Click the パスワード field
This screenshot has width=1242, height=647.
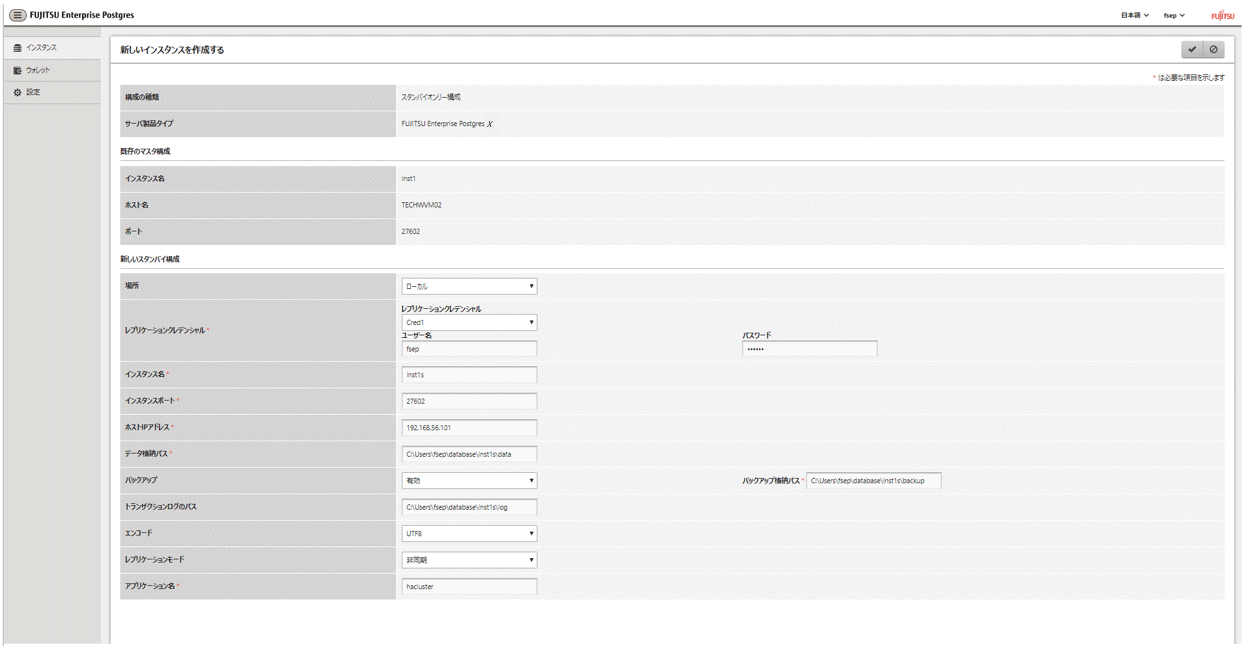809,349
